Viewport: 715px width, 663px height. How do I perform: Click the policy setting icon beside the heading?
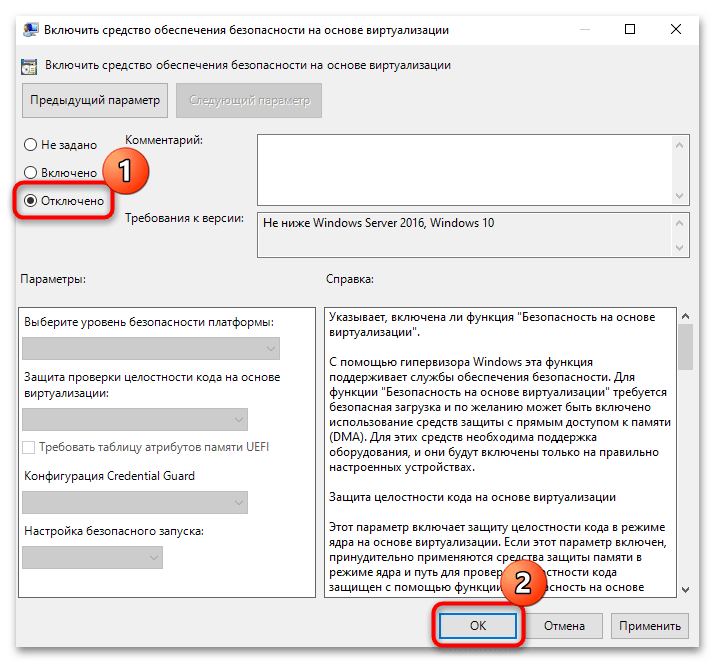(x=29, y=67)
